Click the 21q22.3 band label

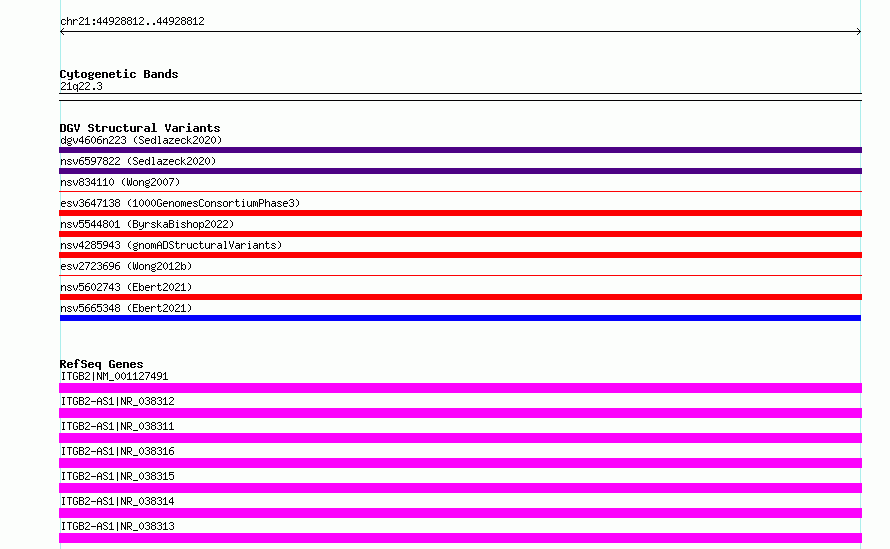tap(81, 86)
